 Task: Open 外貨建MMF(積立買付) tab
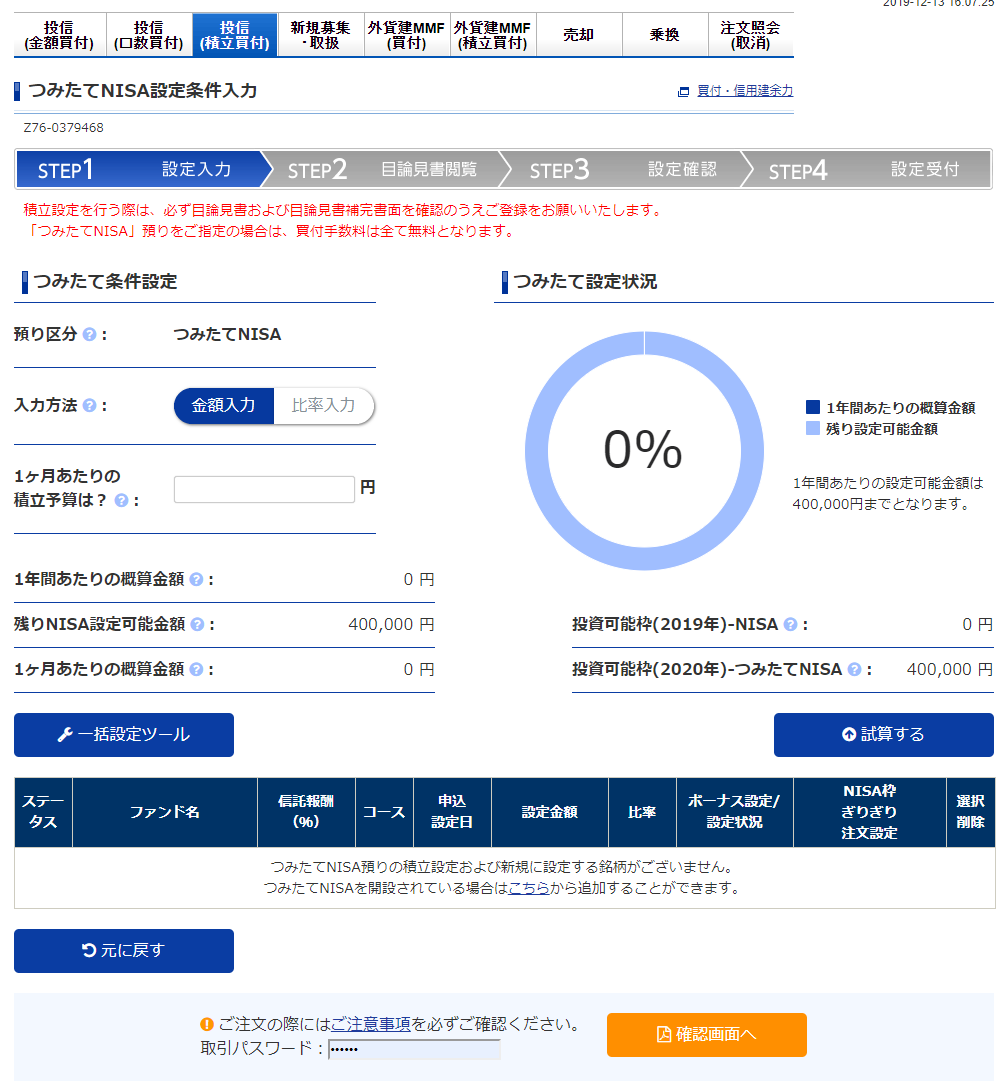pos(493,35)
